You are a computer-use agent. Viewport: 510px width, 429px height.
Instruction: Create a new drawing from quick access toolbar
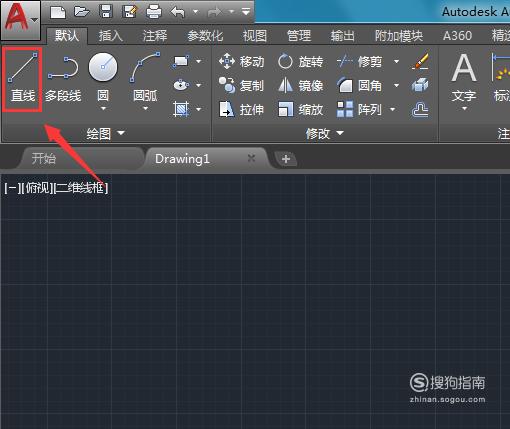pyautogui.click(x=58, y=12)
